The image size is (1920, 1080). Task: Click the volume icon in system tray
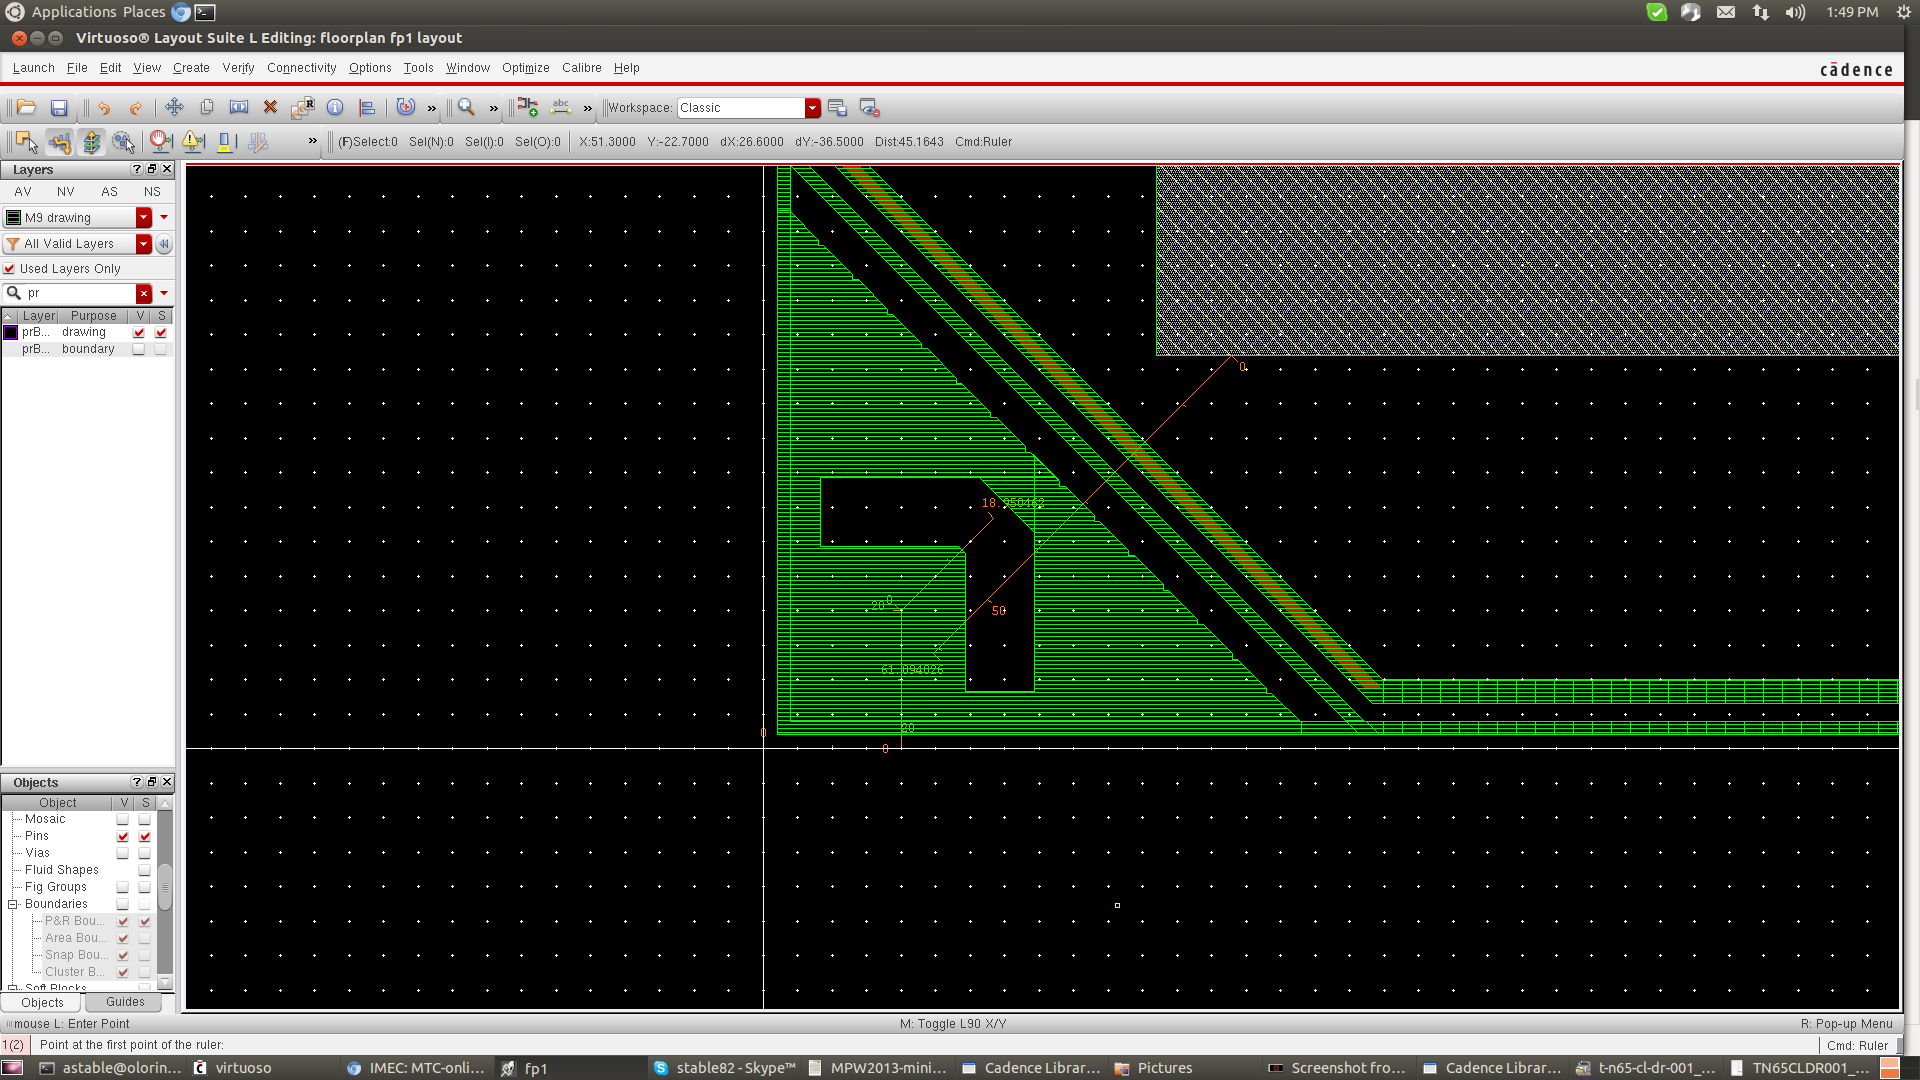click(1795, 12)
